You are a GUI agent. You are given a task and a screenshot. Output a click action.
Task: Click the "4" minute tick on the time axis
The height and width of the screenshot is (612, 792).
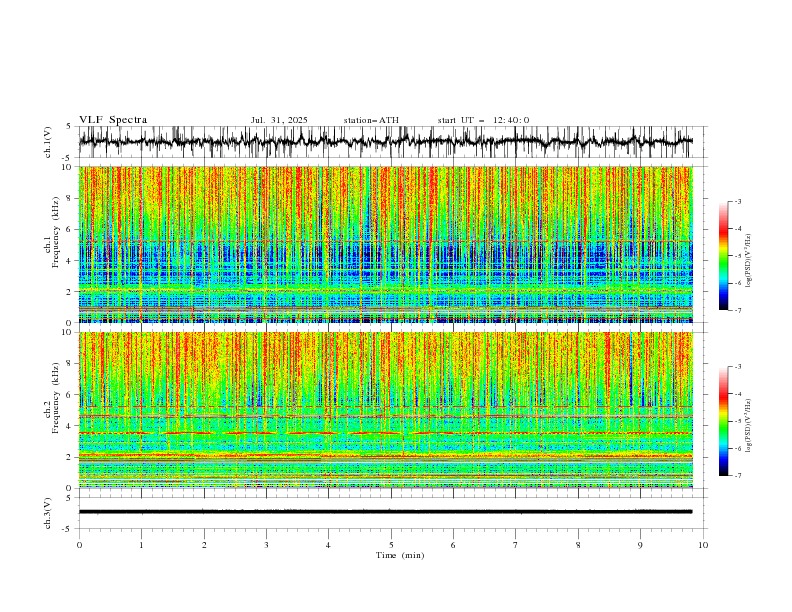tap(328, 545)
